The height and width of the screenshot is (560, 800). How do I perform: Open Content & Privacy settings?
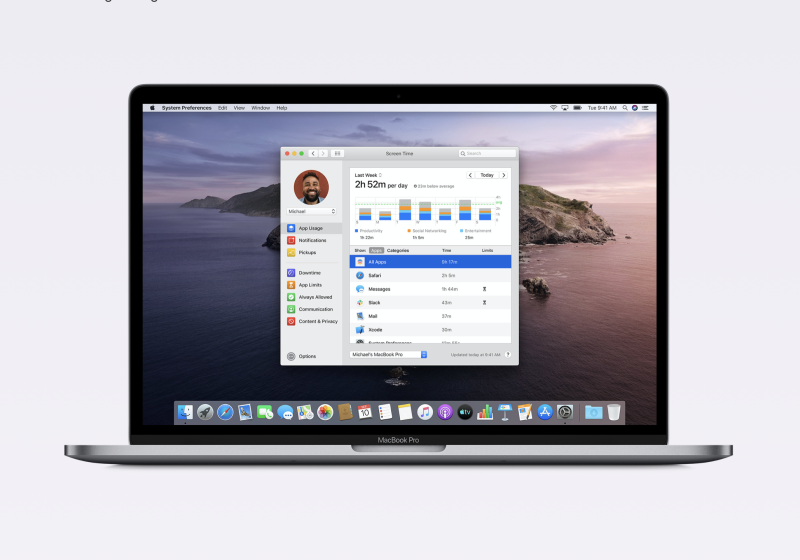pyautogui.click(x=317, y=321)
